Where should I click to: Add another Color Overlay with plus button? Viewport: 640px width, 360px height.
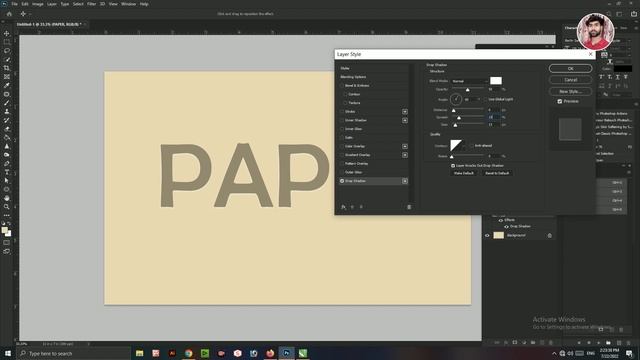coord(404,146)
